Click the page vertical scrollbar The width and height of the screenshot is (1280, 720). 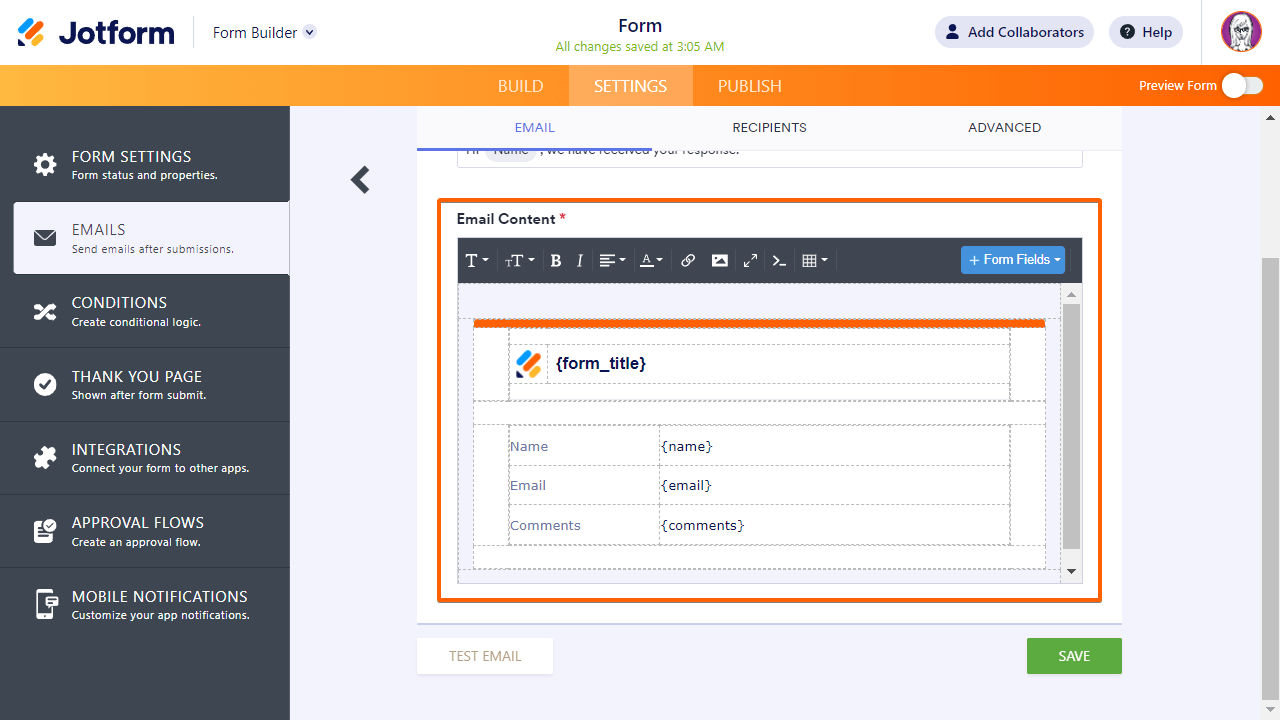pyautogui.click(x=1270, y=478)
